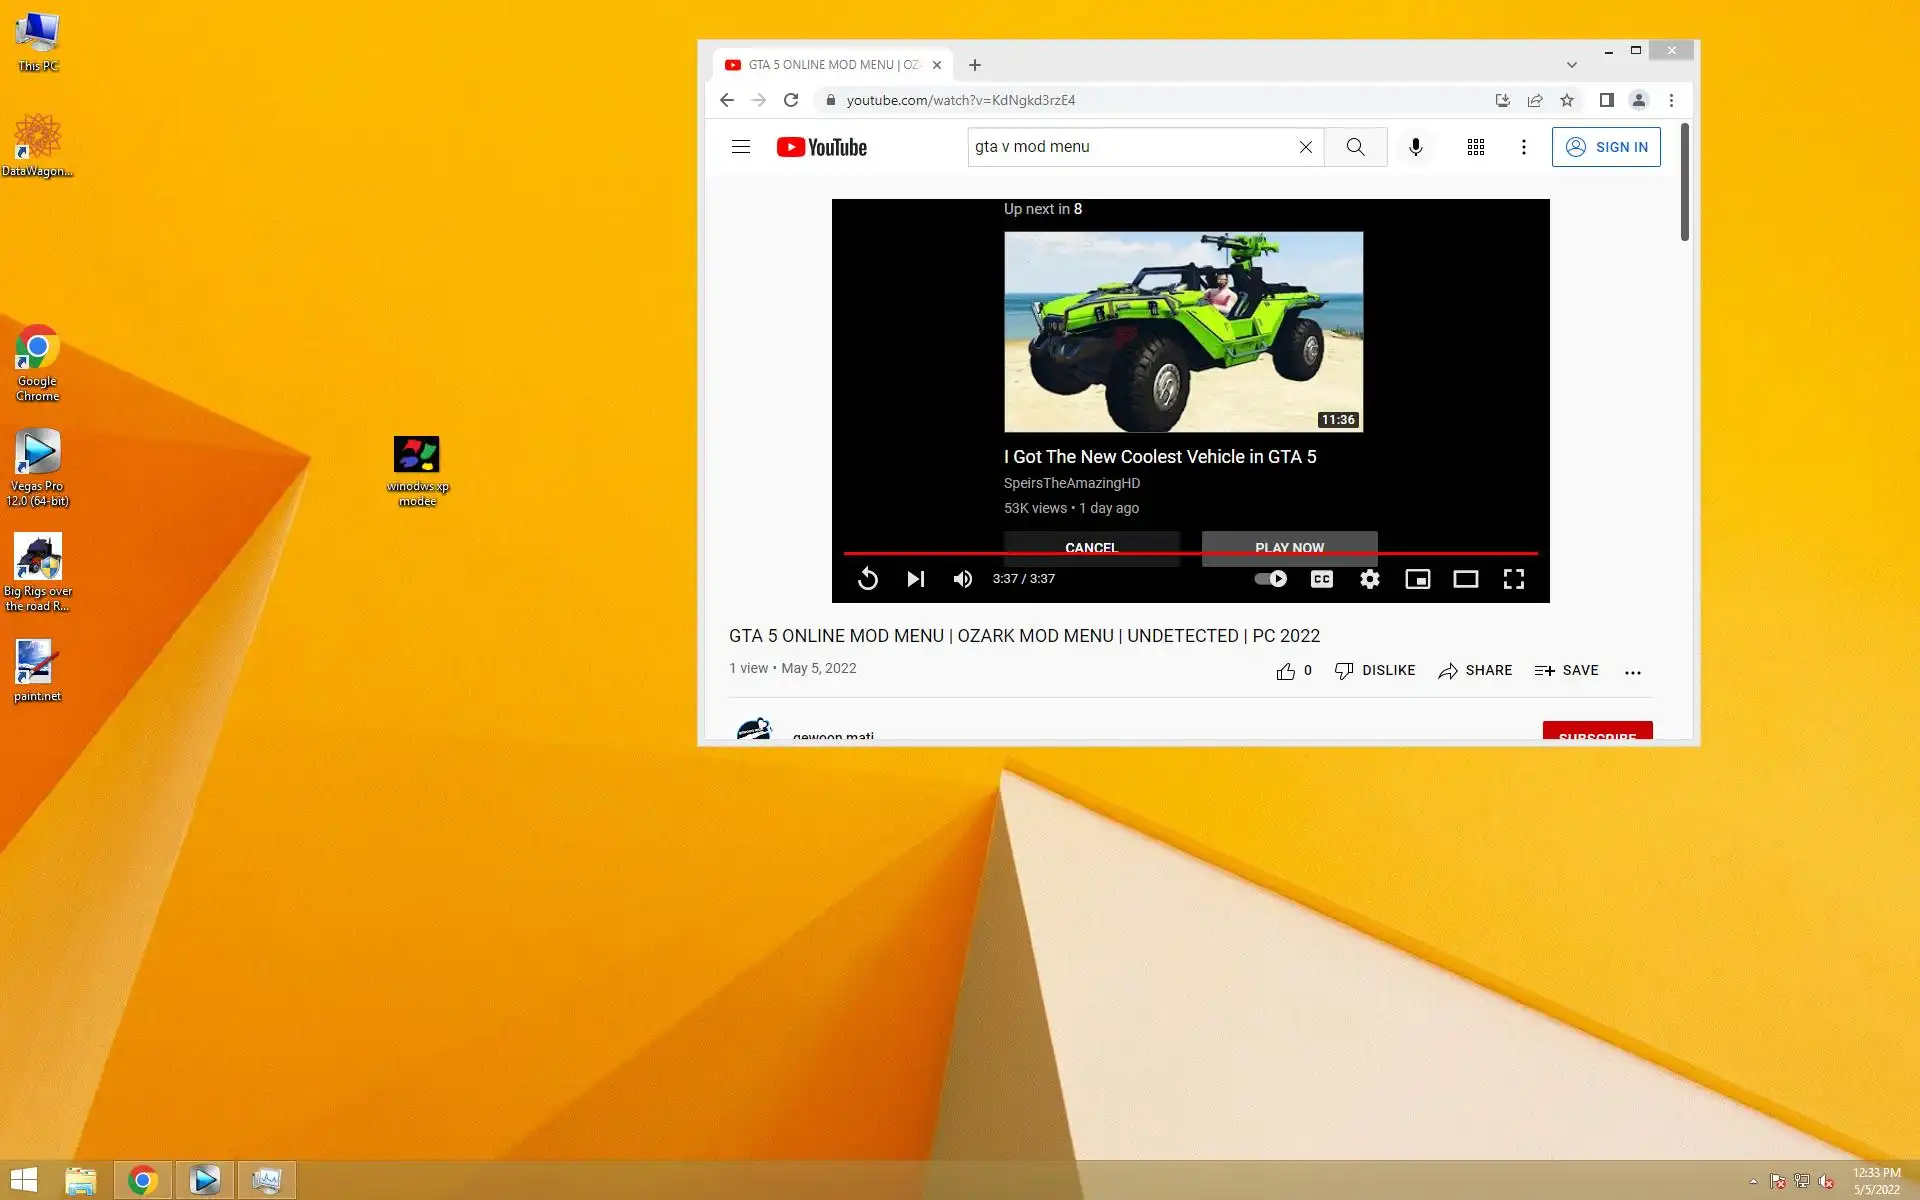Screen dimensions: 1920x1200
Task: Open the windows xp modee desktop icon
Action: pyautogui.click(x=417, y=456)
